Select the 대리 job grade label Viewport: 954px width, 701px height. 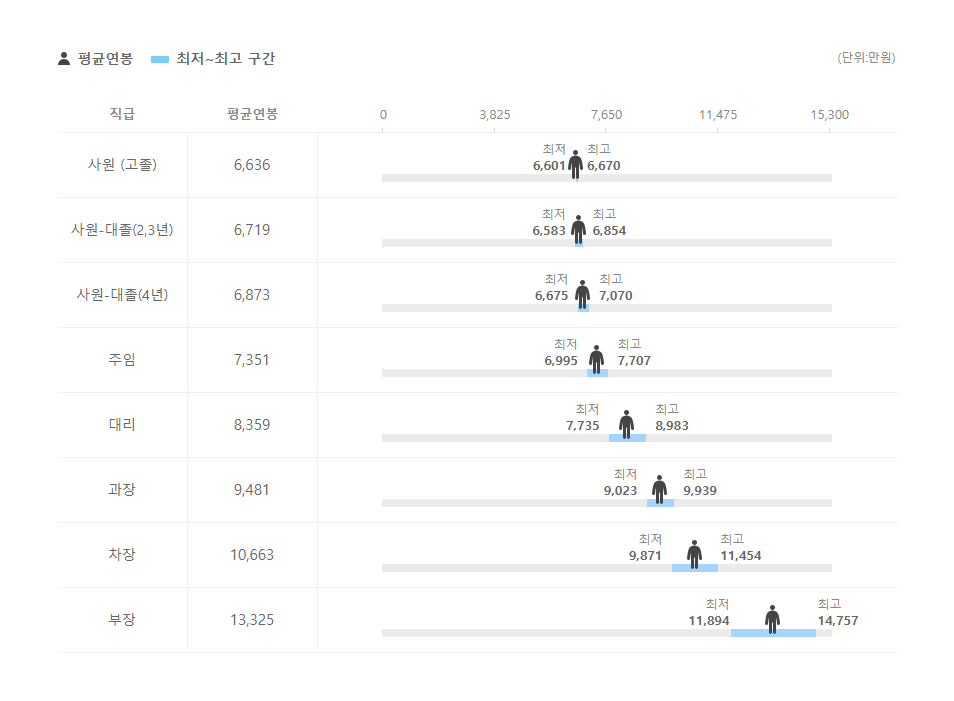122,425
